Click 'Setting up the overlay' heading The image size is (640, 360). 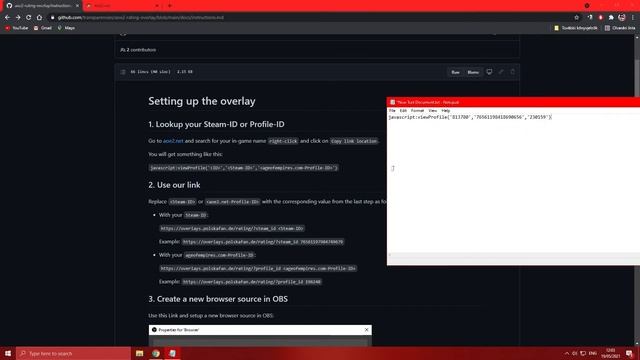[202, 101]
